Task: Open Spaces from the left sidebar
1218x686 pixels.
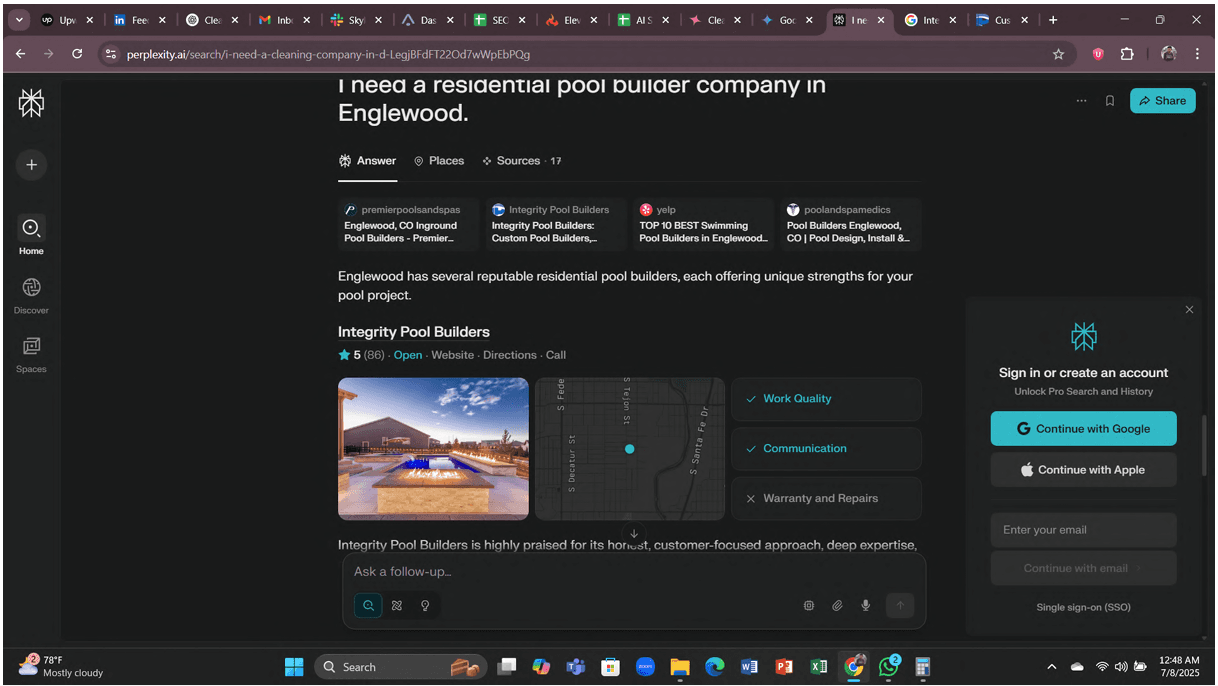Action: click(x=31, y=353)
